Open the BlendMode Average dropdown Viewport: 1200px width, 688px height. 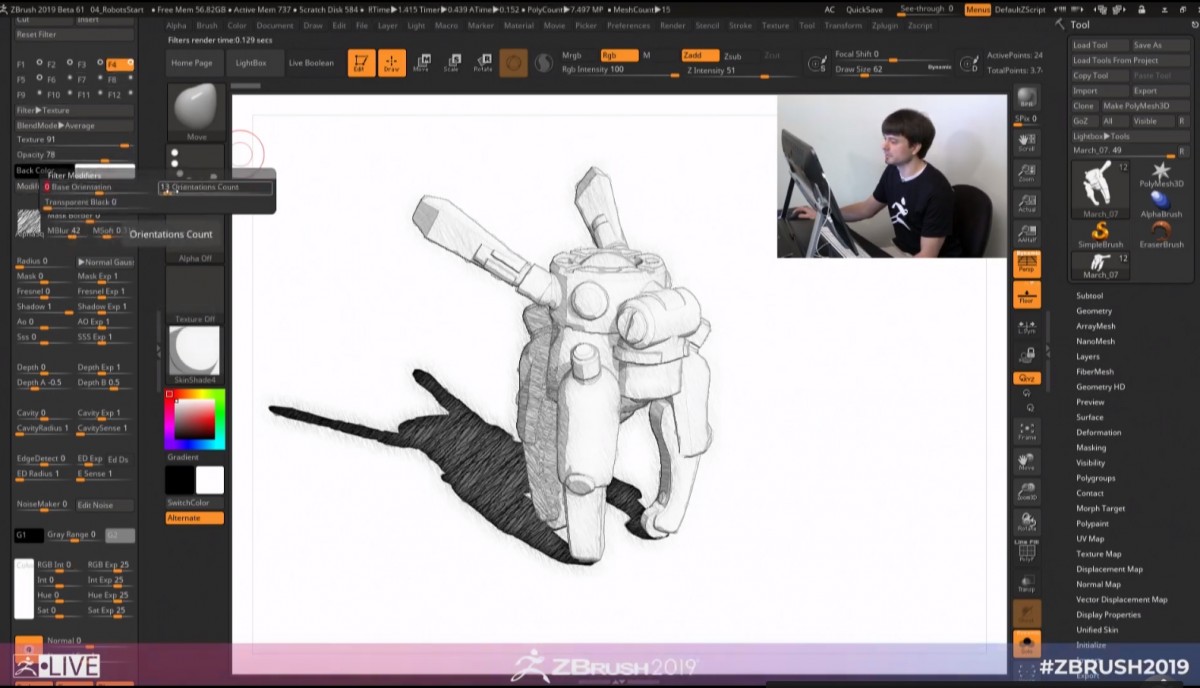pos(73,125)
